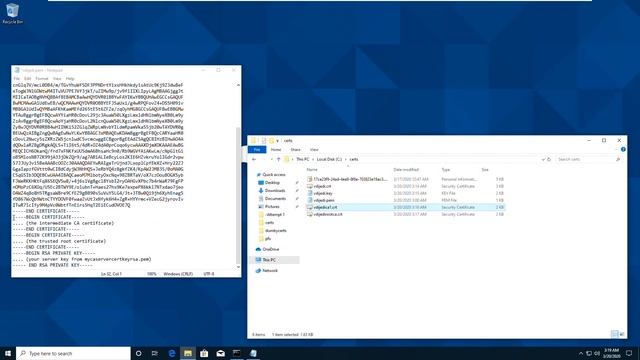Open the Home tab in Explorer ribbon
This screenshot has height=360, width=640.
(x=276, y=150)
